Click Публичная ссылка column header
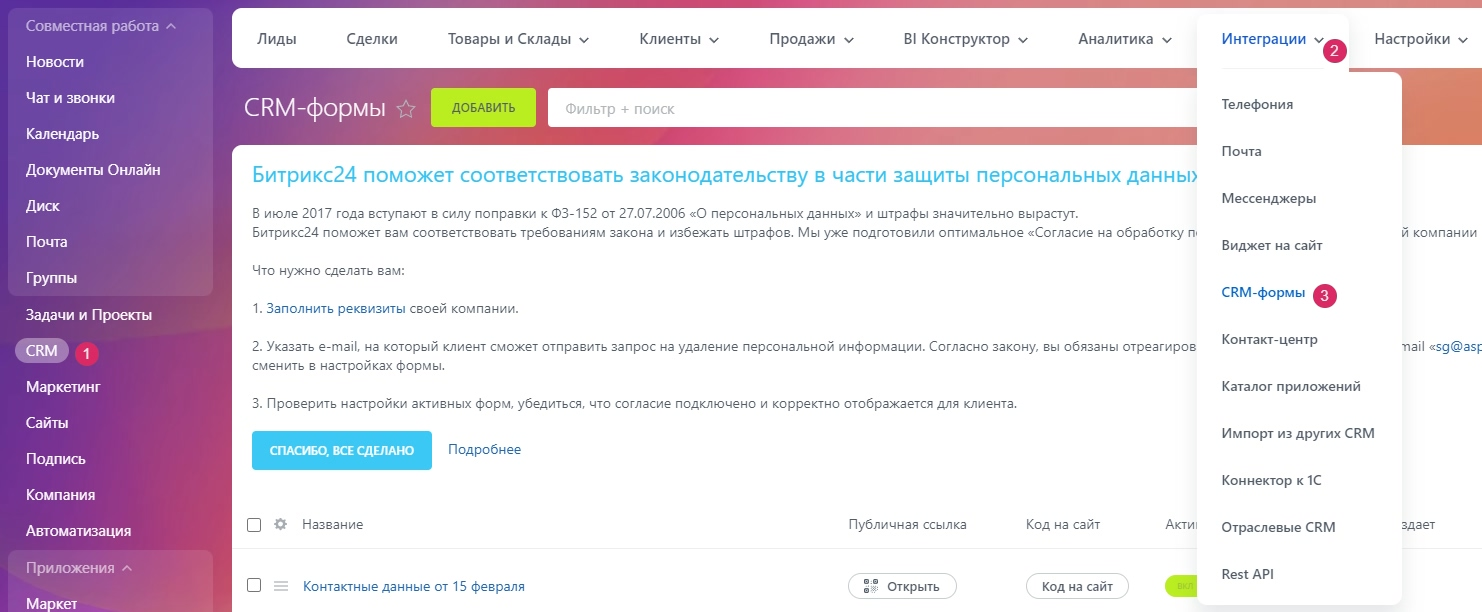Screen dimensions: 1482x612 click(x=908, y=525)
